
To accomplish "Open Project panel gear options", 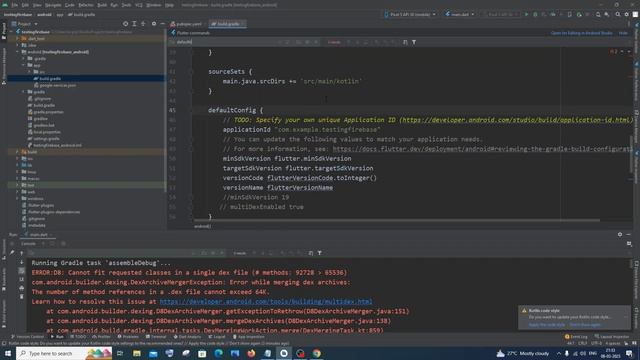I will [x=154, y=24].
